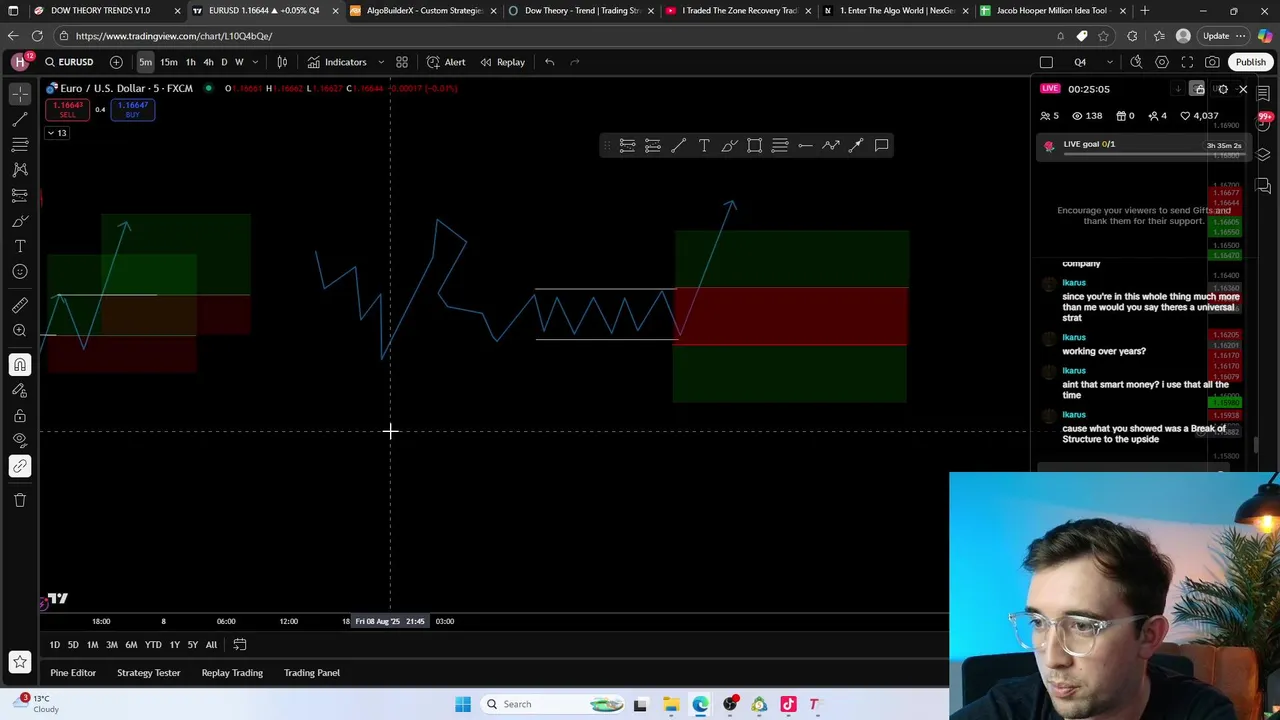Select the All date range
The width and height of the screenshot is (1280, 720).
coord(211,645)
